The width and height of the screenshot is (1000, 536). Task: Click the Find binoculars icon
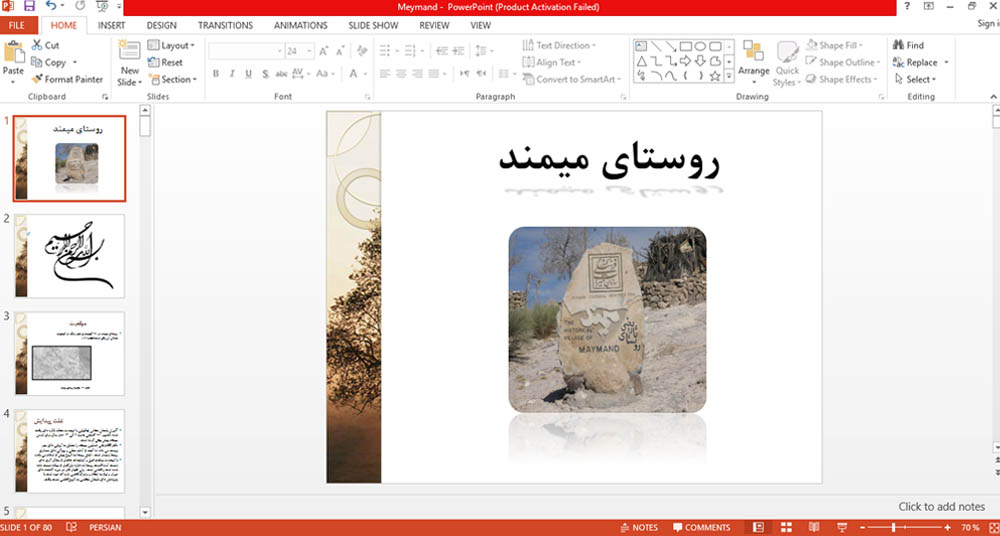pos(898,45)
